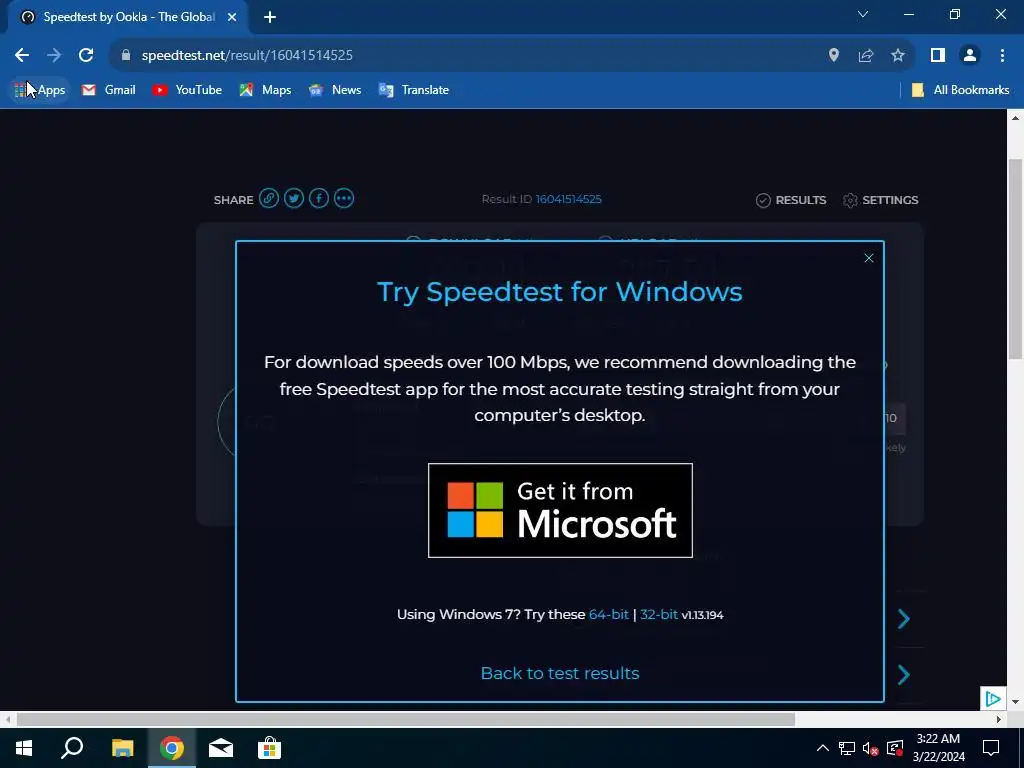Open YouTube bookmark
1024x768 pixels.
187,90
